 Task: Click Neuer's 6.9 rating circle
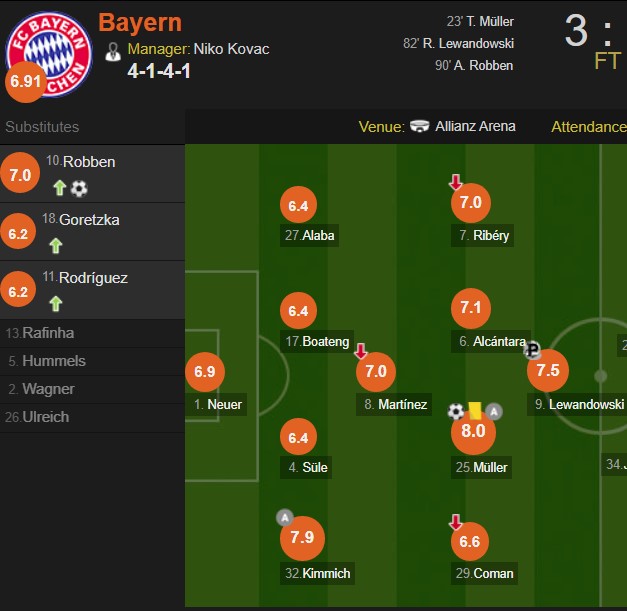pyautogui.click(x=205, y=371)
